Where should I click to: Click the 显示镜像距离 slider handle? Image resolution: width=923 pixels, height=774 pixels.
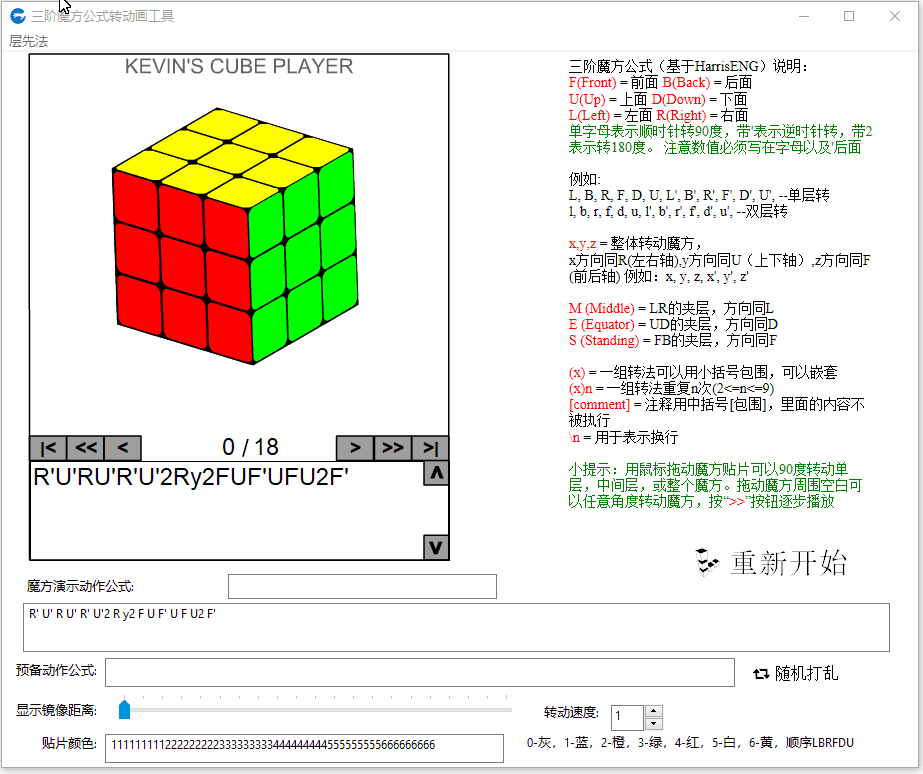point(124,709)
